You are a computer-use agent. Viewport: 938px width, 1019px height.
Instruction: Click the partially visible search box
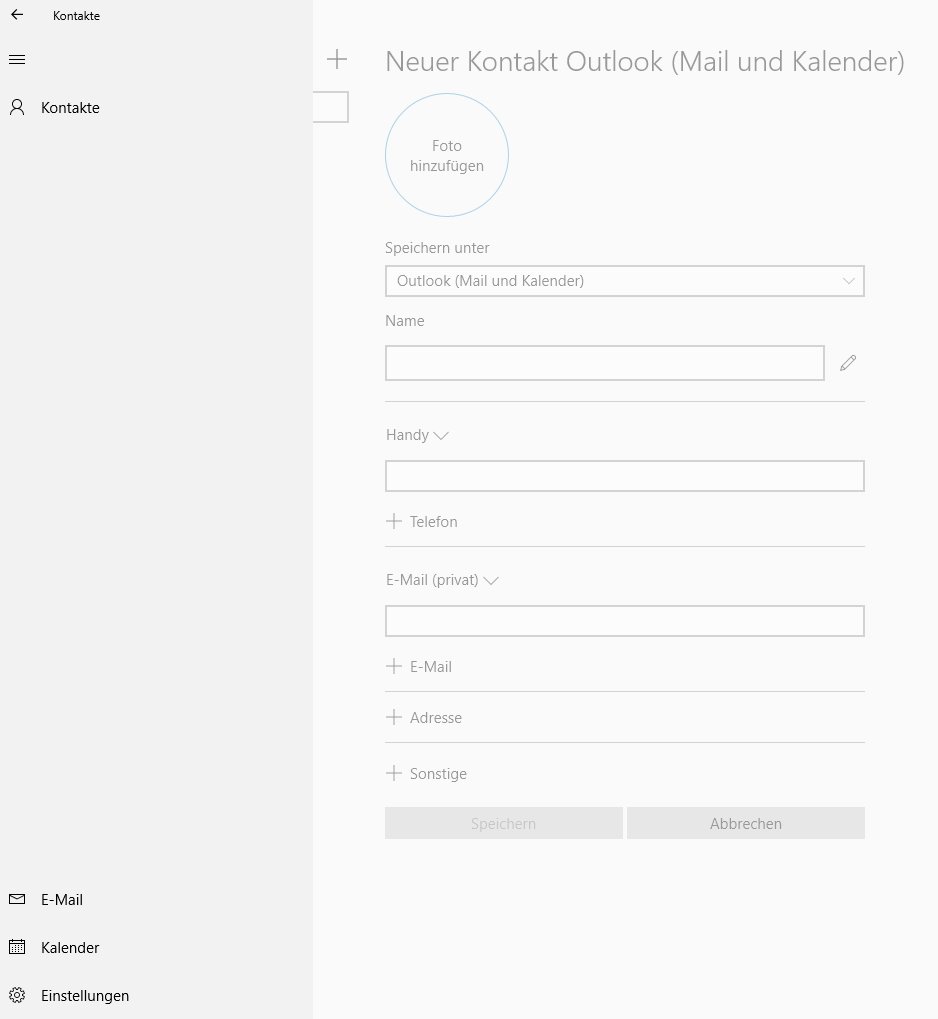pyautogui.click(x=331, y=107)
